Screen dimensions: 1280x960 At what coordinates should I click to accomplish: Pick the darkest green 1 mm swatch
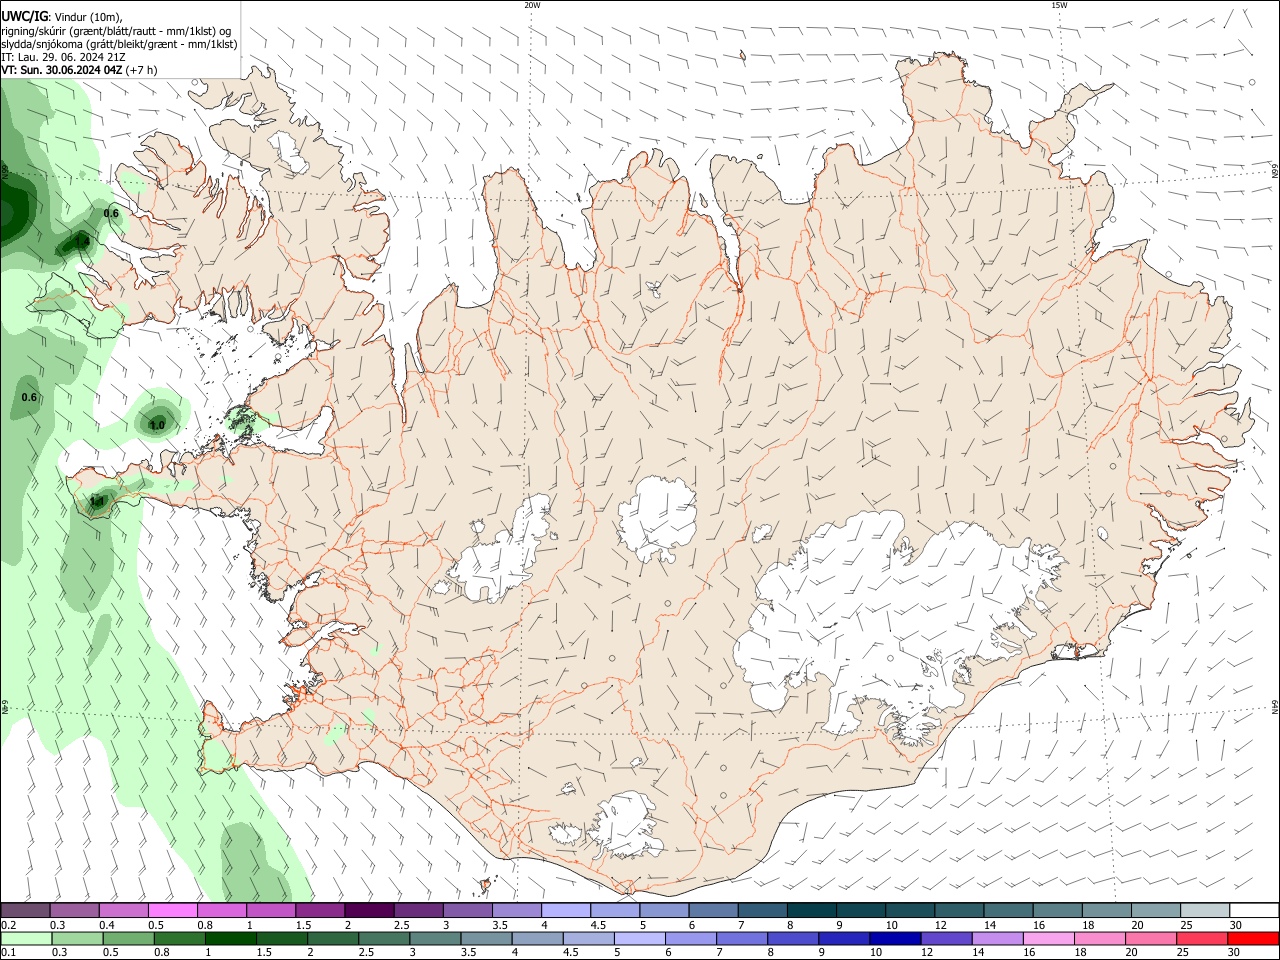[230, 938]
